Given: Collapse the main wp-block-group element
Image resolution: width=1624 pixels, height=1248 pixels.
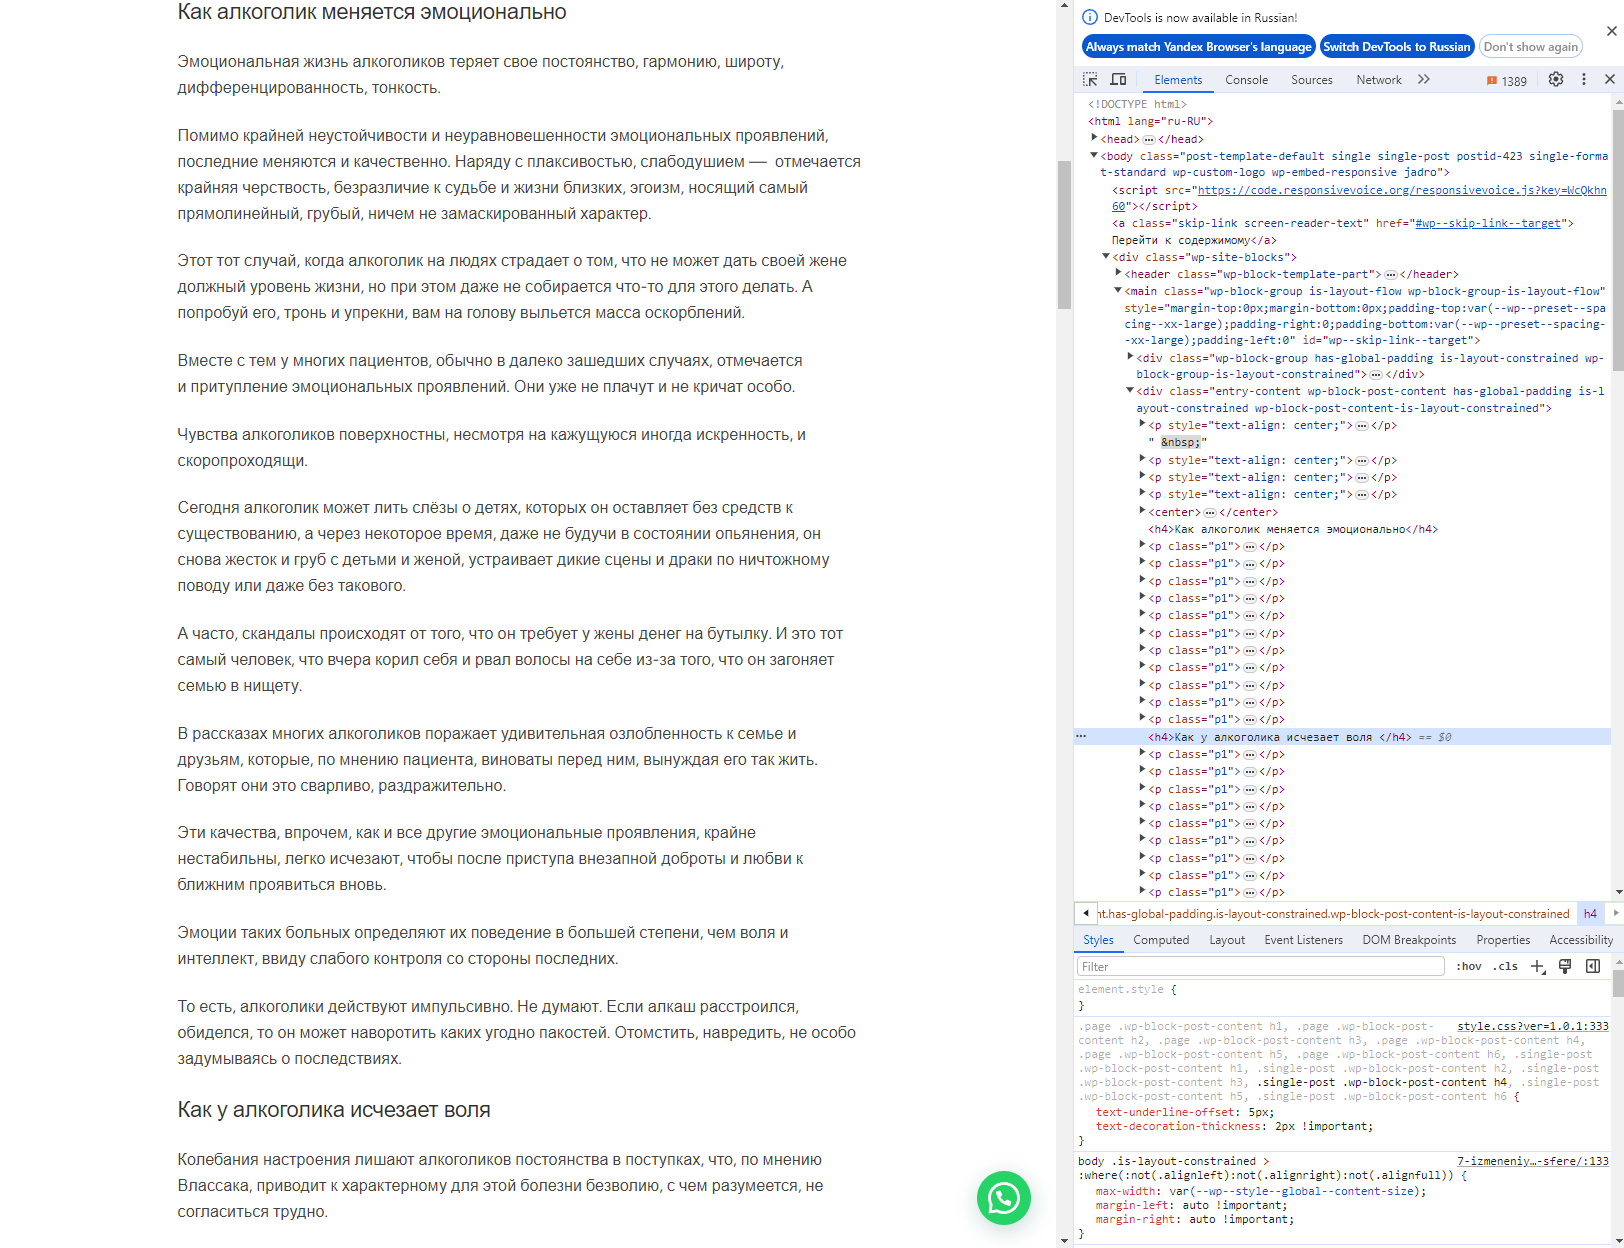Looking at the screenshot, I should [1118, 291].
